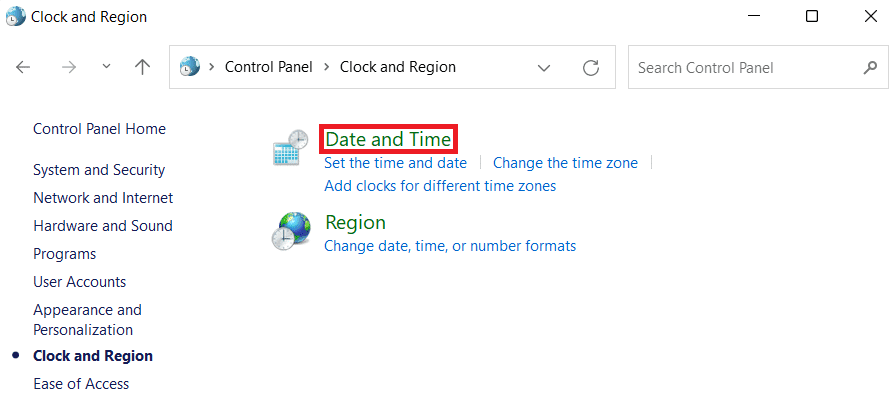This screenshot has height=402, width=896.
Task: Select Change date, time, or number formats
Action: pos(450,246)
